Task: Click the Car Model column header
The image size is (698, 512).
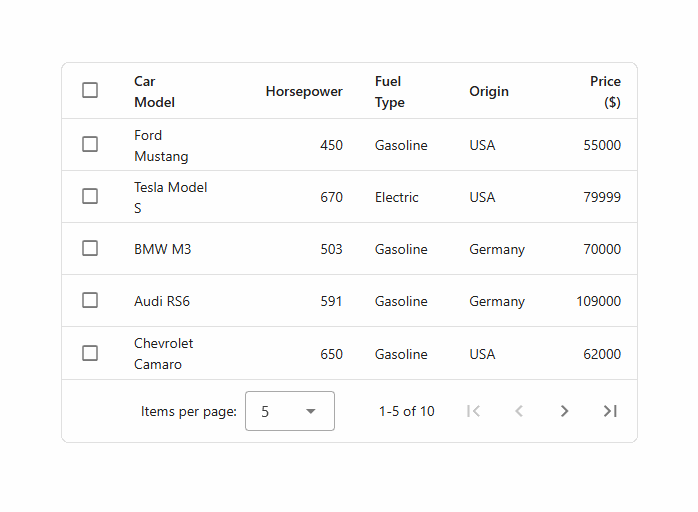Action: point(155,91)
